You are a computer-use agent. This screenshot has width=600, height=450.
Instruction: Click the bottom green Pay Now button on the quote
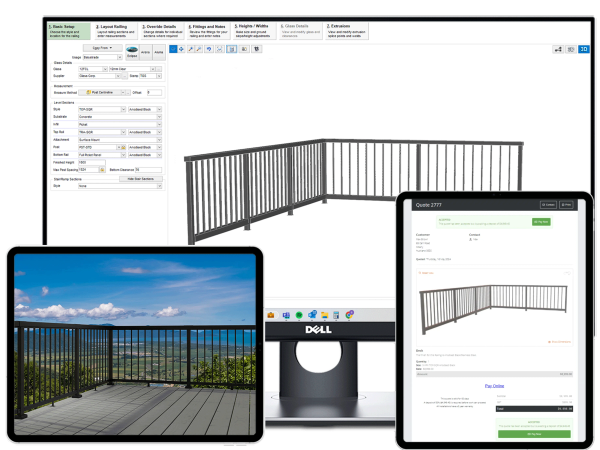pyautogui.click(x=534, y=434)
